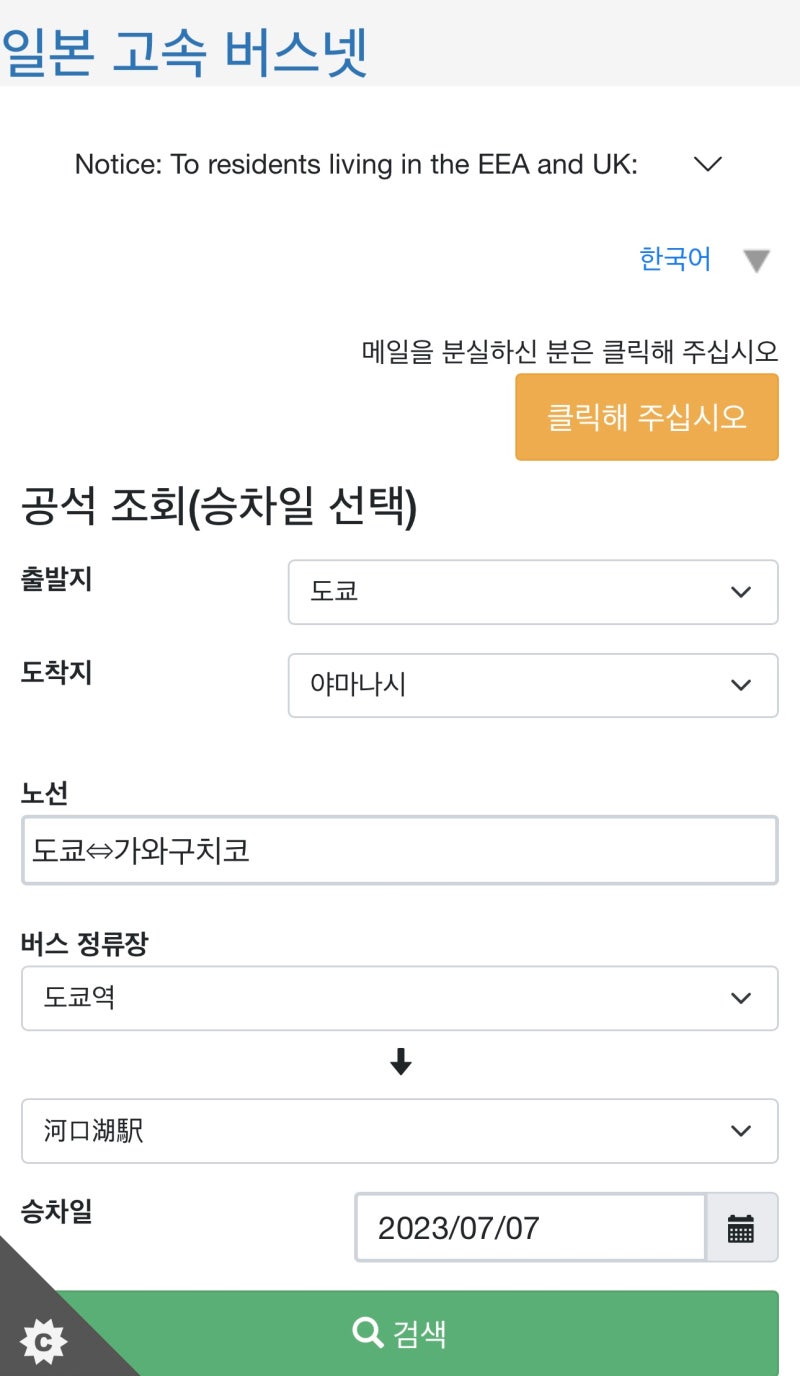Open the 도쿄역 bus stop dropdown
This screenshot has height=1376, width=800.
(x=400, y=997)
